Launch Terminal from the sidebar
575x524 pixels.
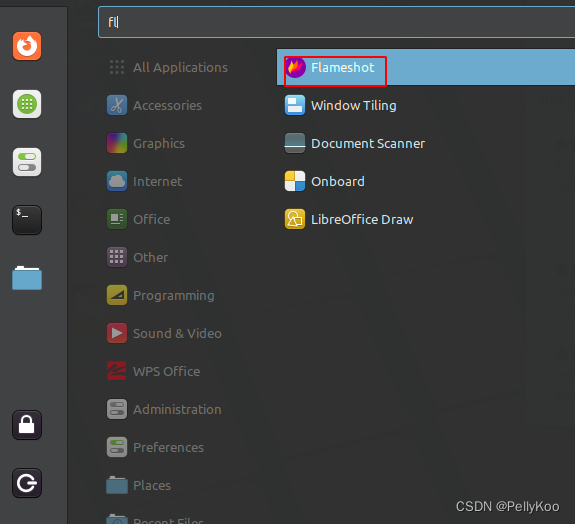(27, 220)
